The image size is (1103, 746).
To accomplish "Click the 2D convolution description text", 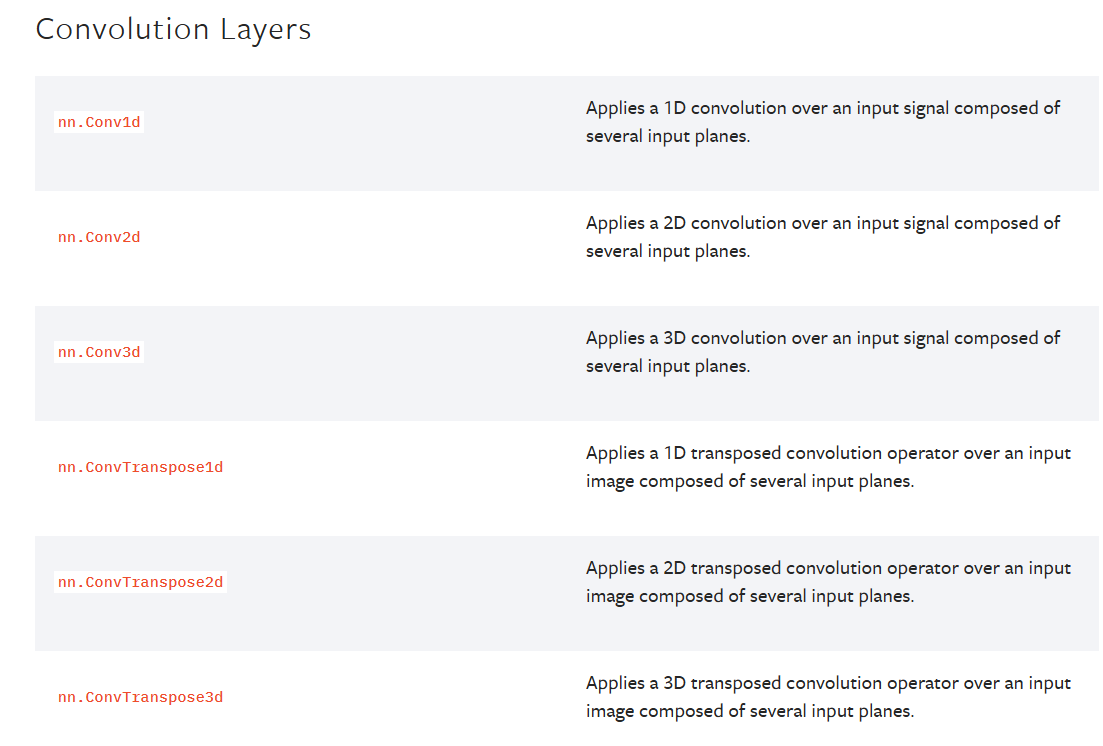I will (822, 223).
